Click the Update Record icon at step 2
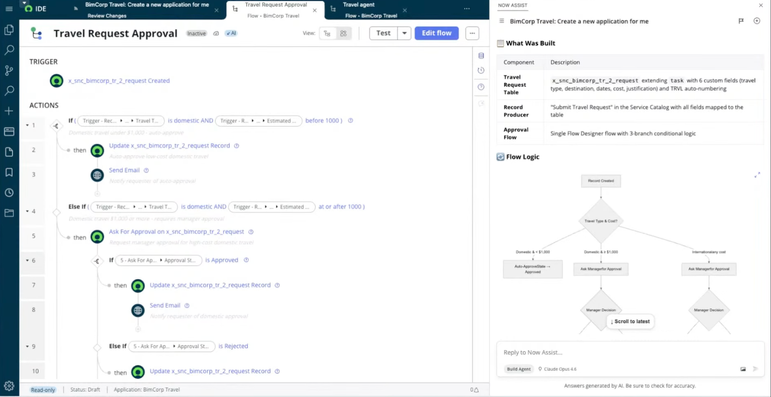 click(x=97, y=150)
